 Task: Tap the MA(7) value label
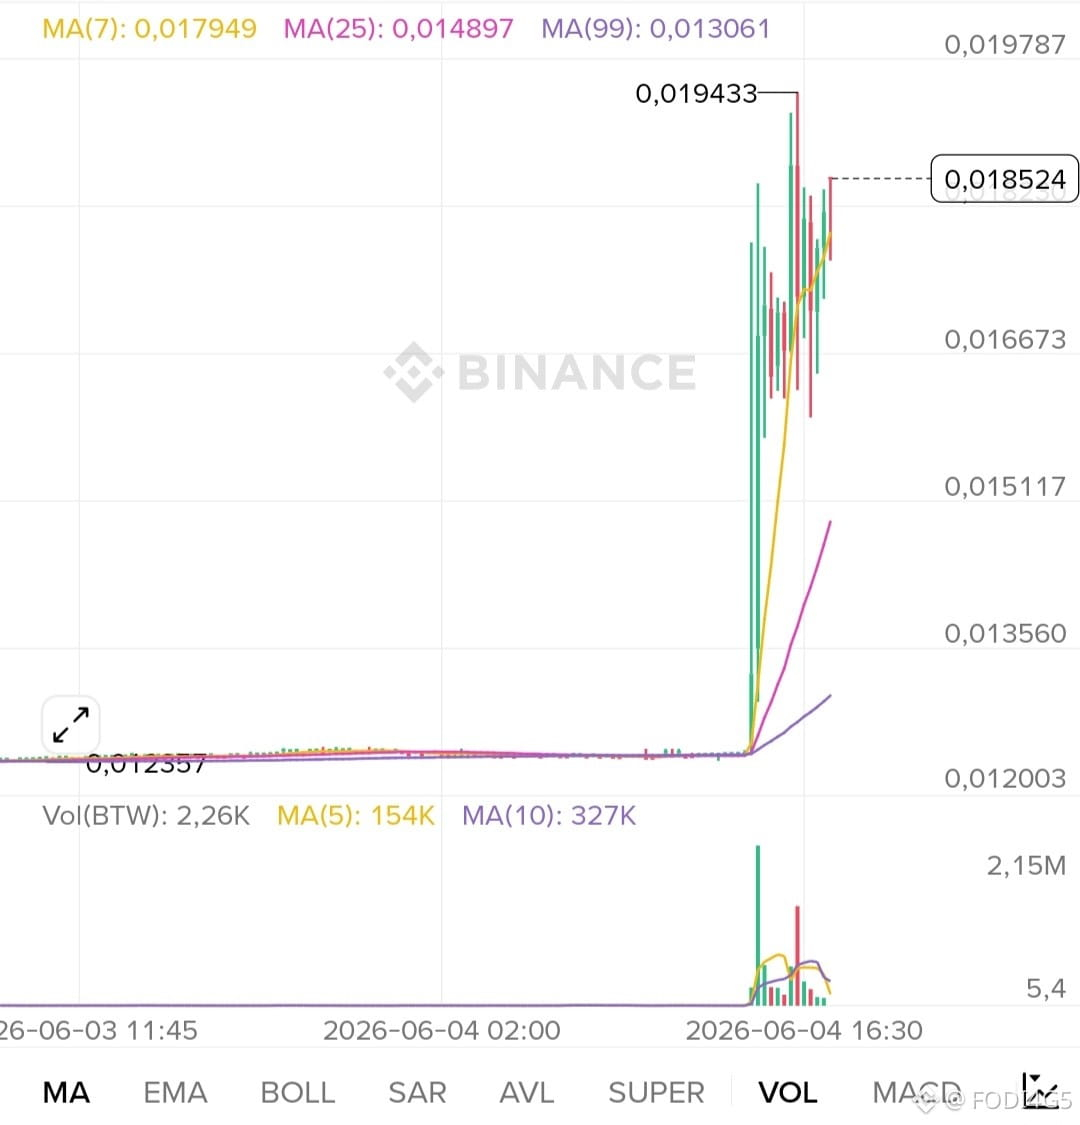pyautogui.click(x=149, y=29)
